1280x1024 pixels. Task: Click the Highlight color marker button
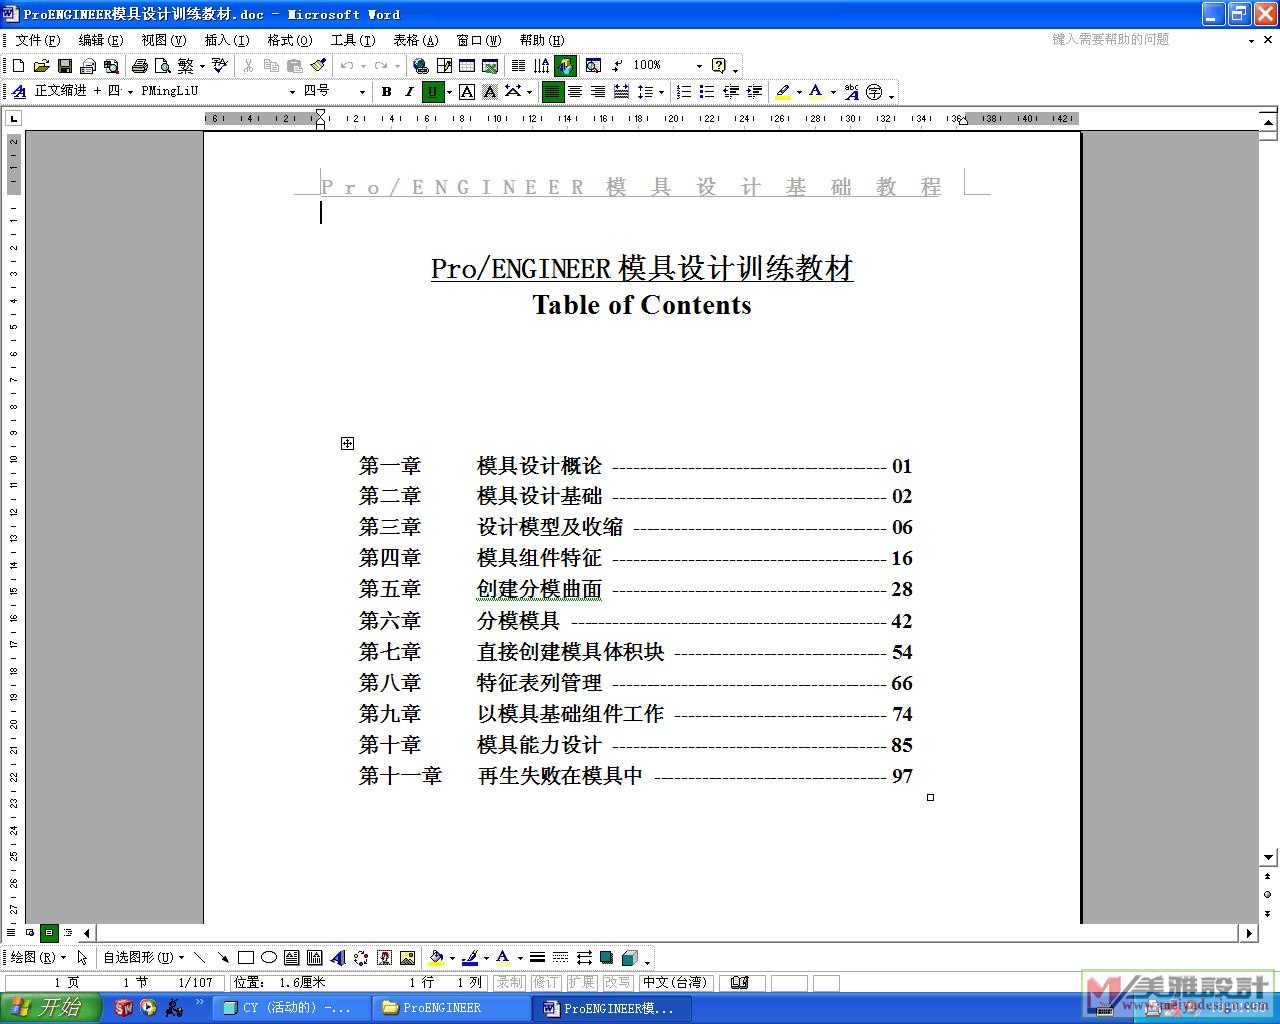click(x=783, y=92)
